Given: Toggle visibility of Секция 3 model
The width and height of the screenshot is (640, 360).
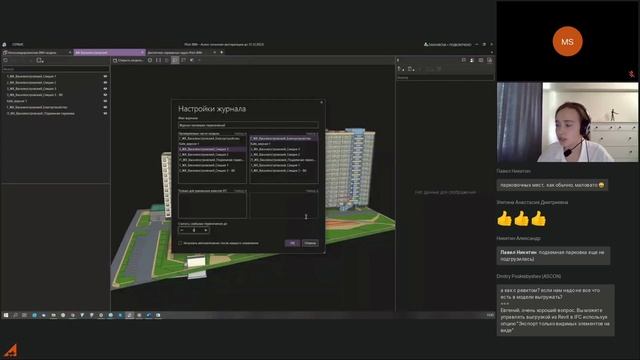Looking at the screenshot, I should tap(105, 89).
